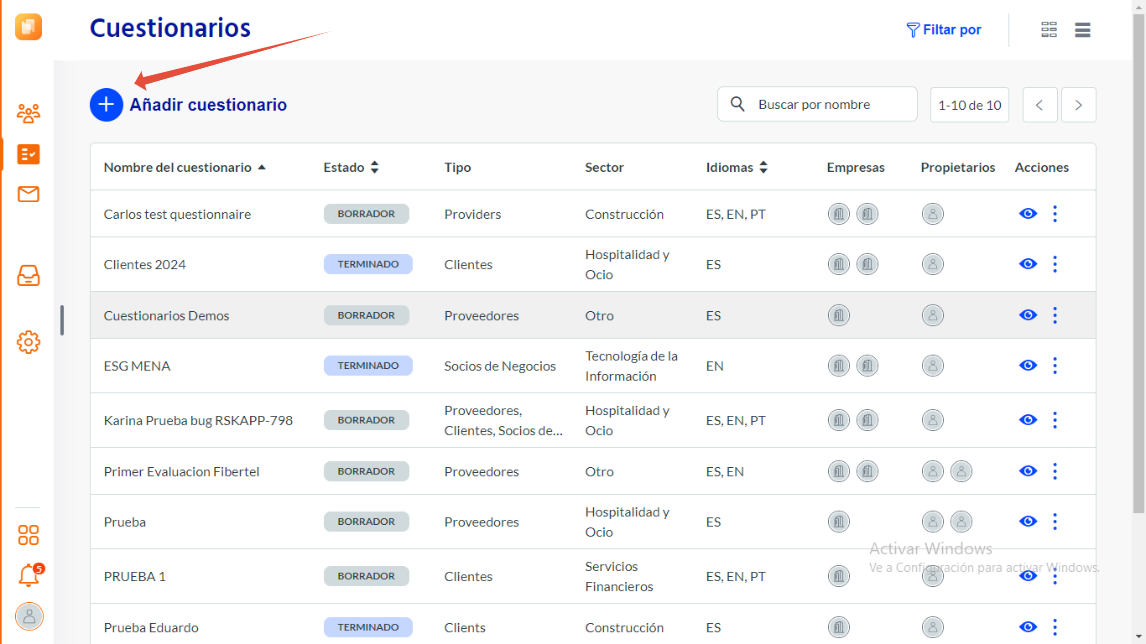Image resolution: width=1146 pixels, height=644 pixels.
Task: View Carlos test questionnaire with eye icon
Action: coord(1028,213)
